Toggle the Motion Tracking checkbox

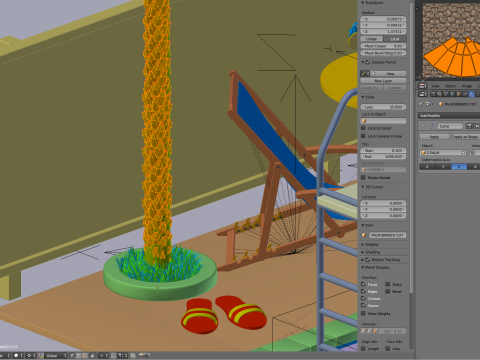(x=368, y=260)
